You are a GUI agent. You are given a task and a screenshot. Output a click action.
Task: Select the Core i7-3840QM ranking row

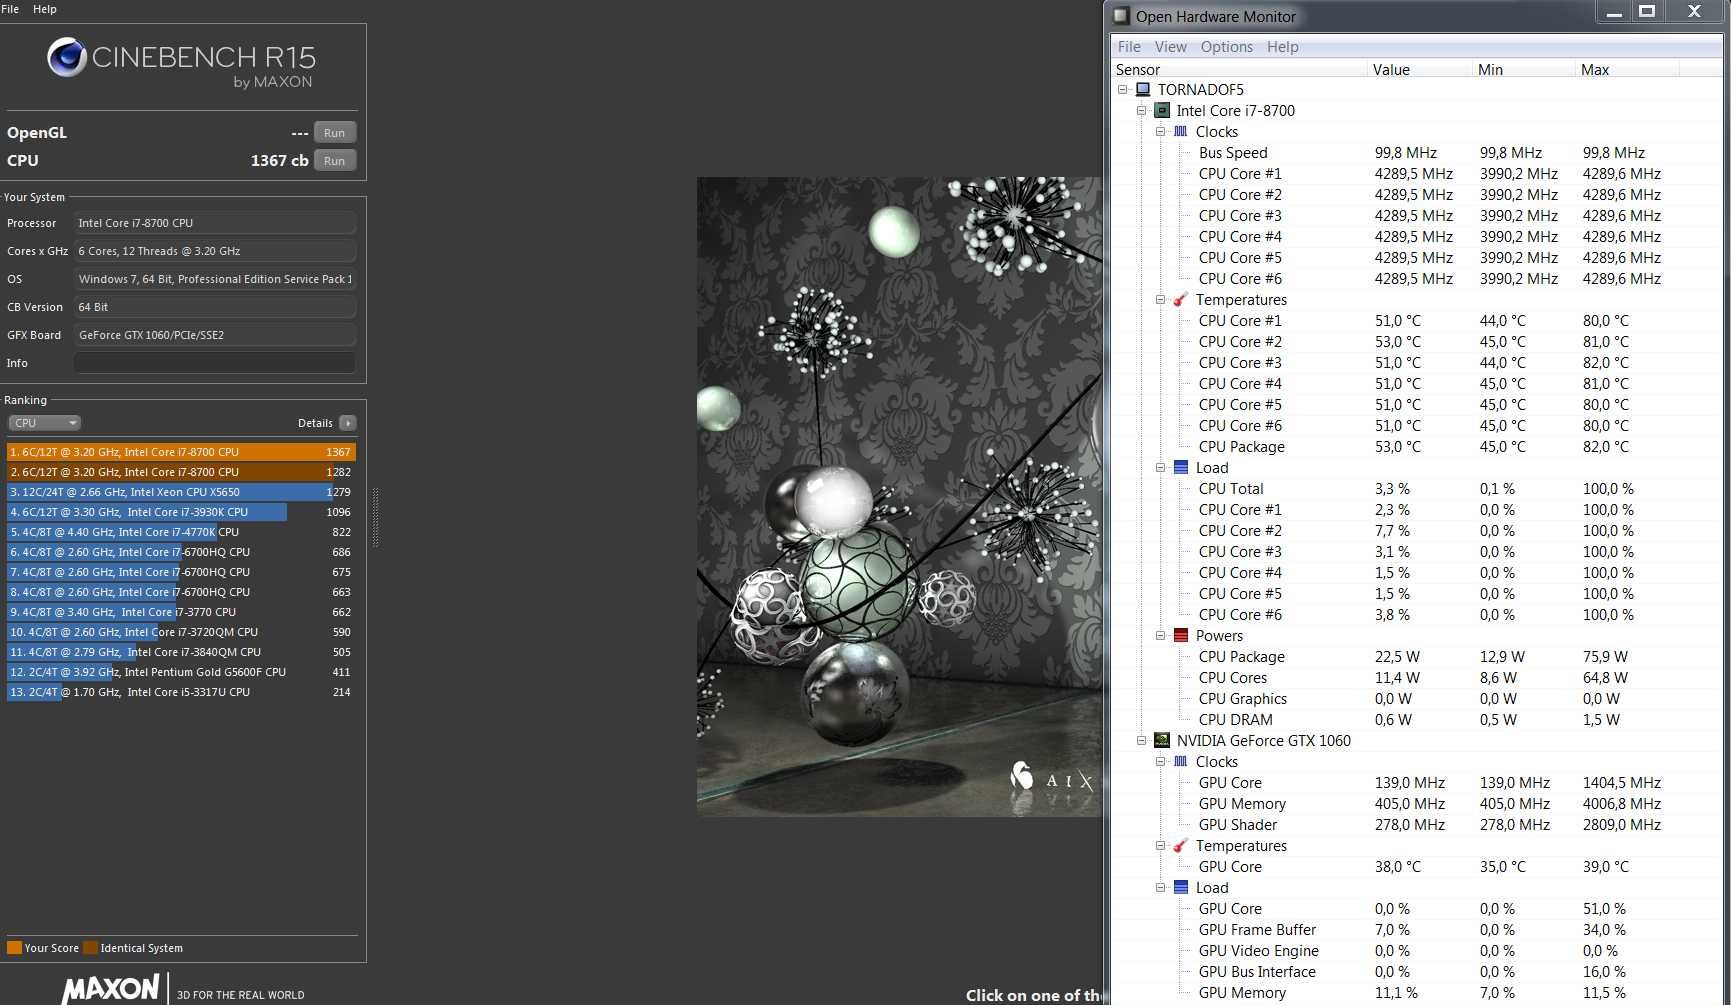181,652
